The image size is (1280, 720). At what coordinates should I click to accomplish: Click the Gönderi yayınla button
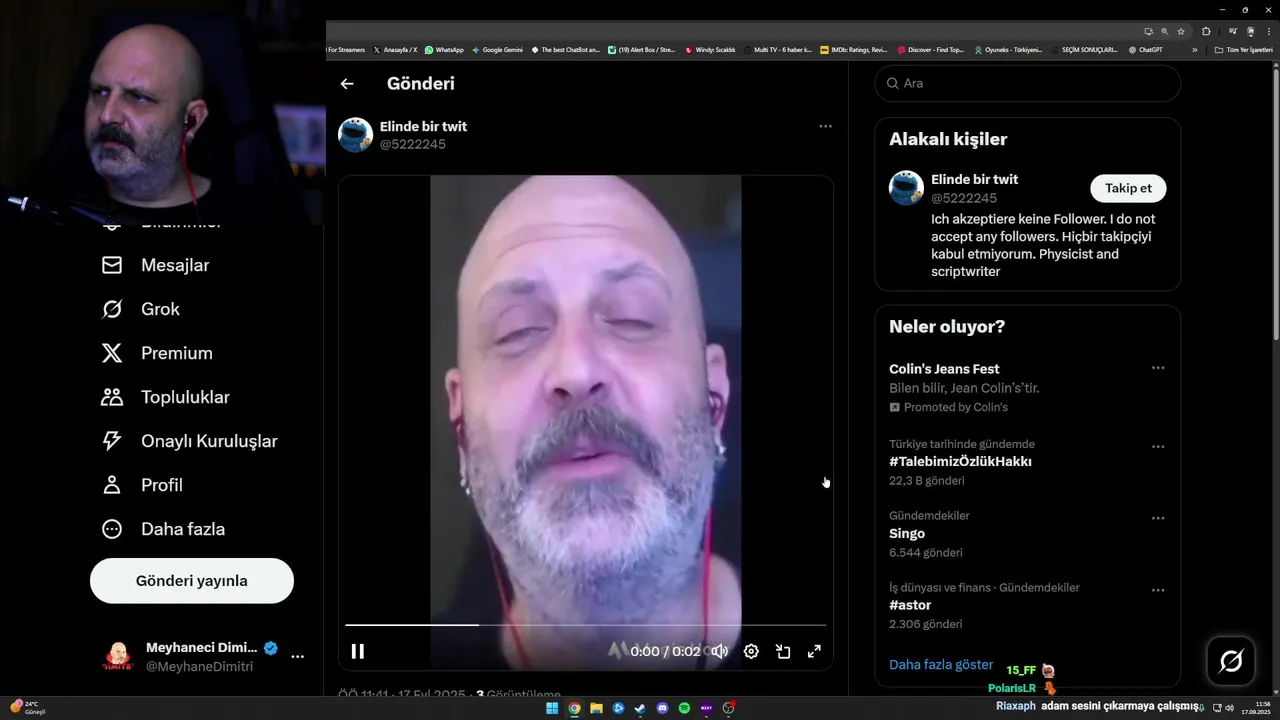coord(192,581)
